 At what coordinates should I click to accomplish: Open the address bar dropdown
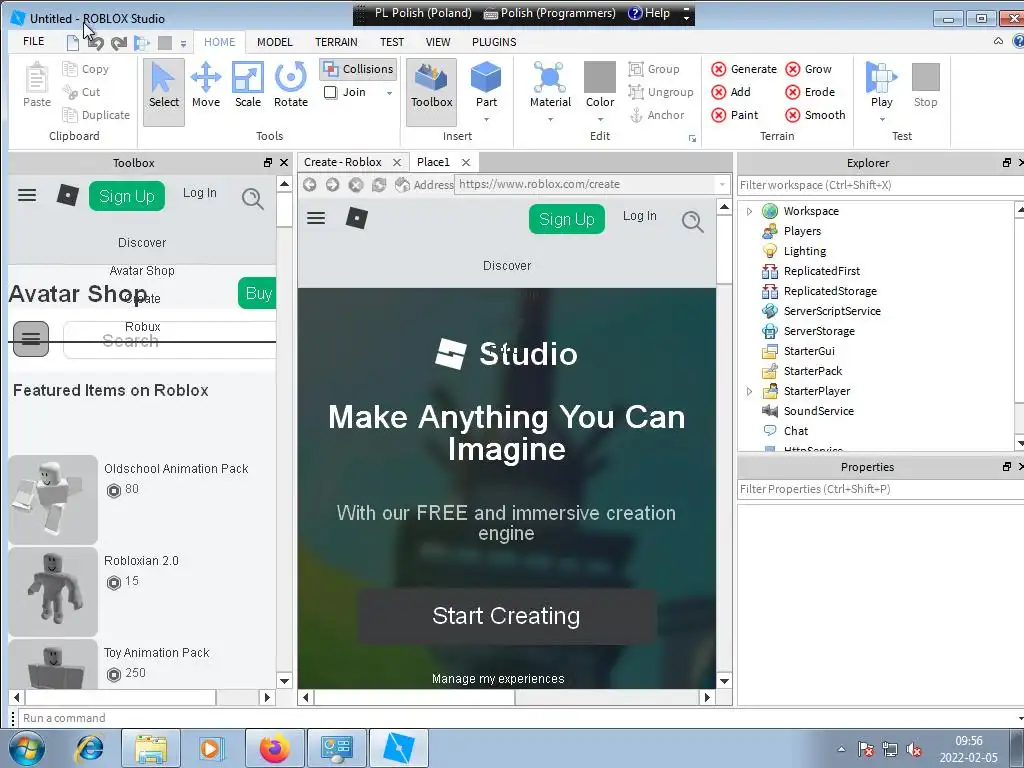[x=722, y=185]
